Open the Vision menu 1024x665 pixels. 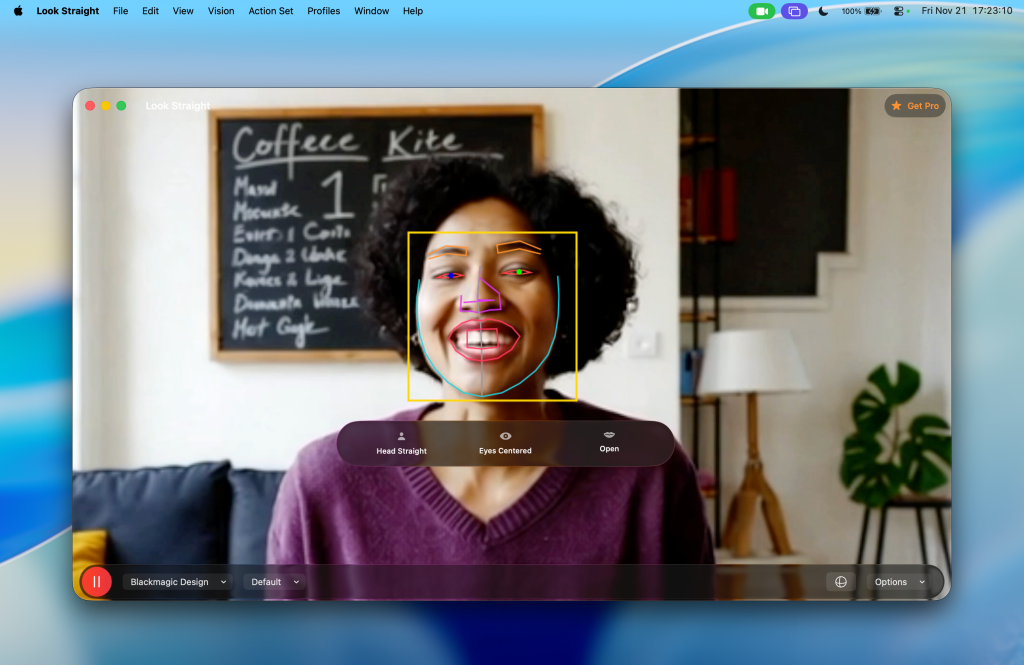[x=221, y=11]
